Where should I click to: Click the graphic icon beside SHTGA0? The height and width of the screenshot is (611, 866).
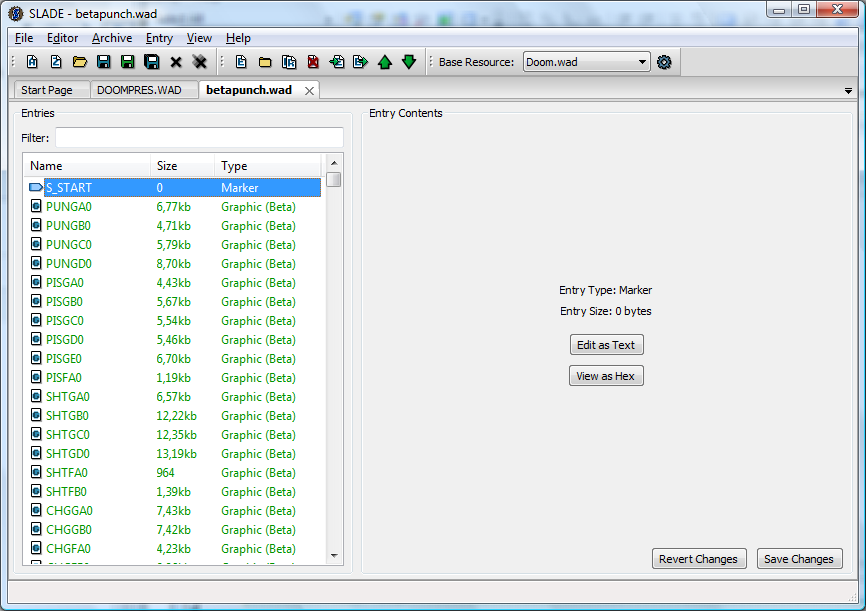(36, 396)
